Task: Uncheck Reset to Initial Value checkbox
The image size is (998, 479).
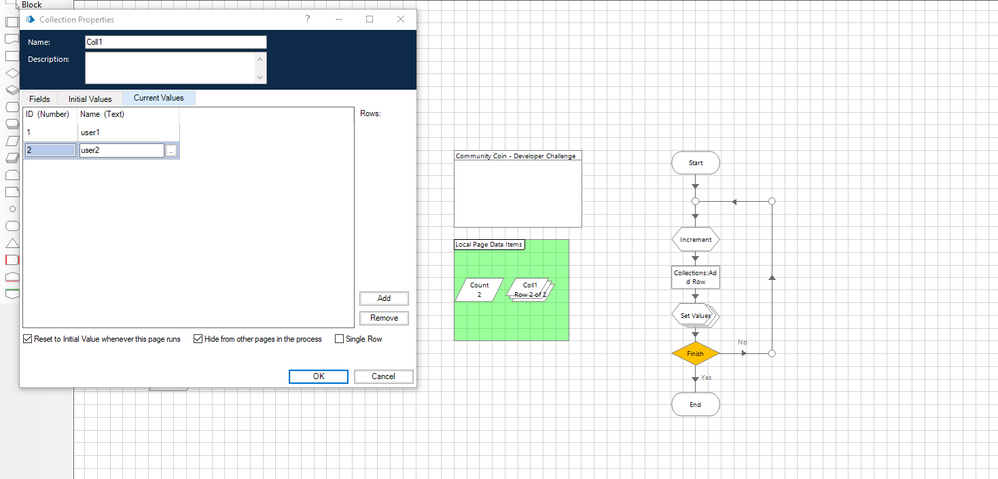Action: (28, 339)
